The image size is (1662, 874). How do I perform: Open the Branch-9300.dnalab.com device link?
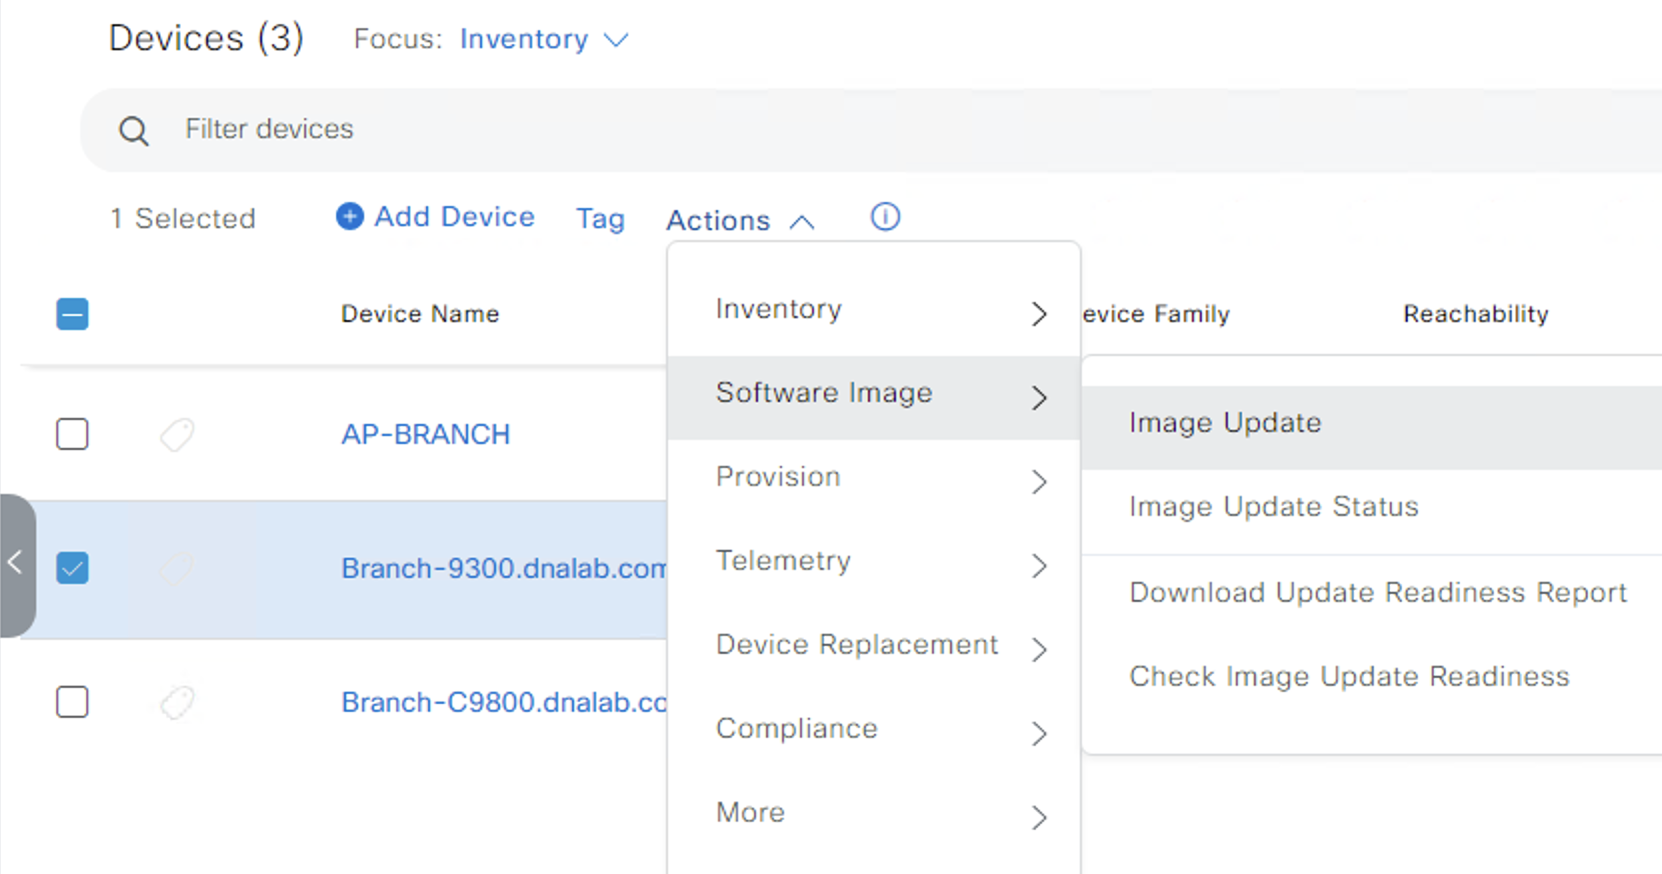504,568
